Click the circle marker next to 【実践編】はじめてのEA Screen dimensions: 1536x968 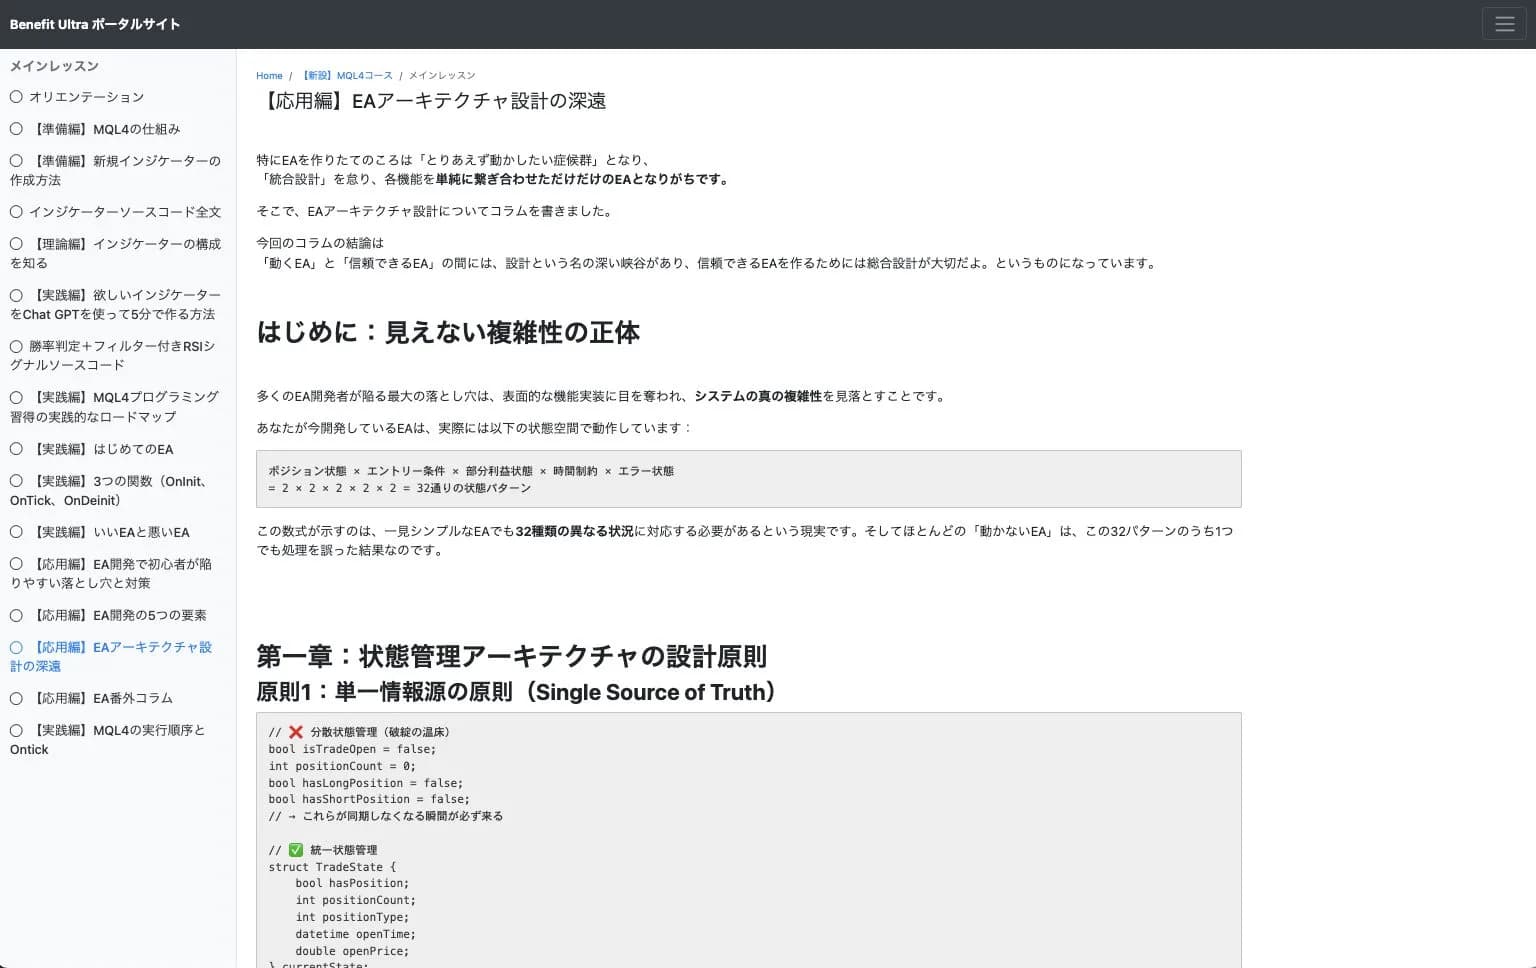16,449
